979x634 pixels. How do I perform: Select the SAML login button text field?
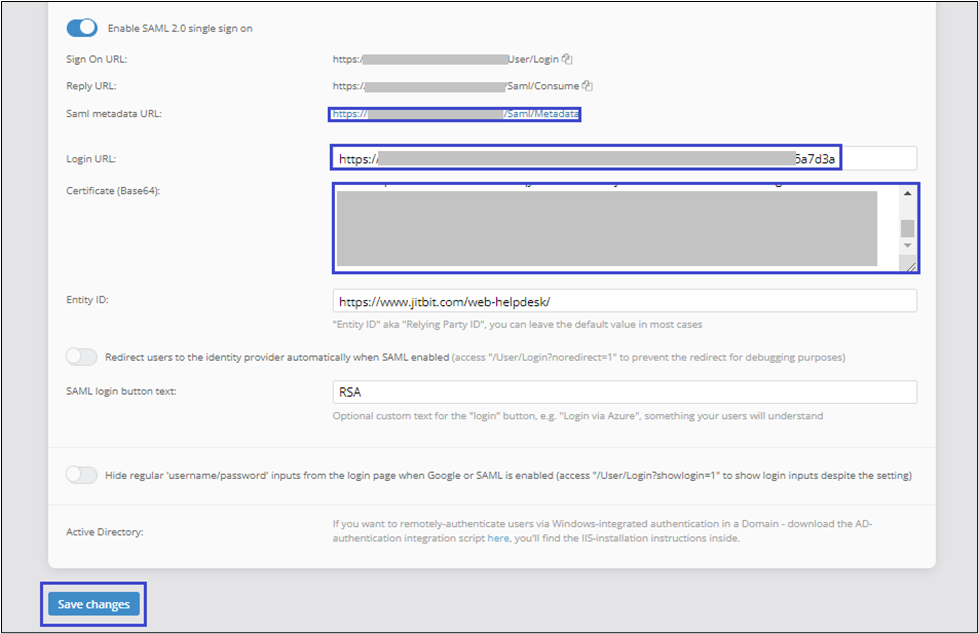coord(624,393)
